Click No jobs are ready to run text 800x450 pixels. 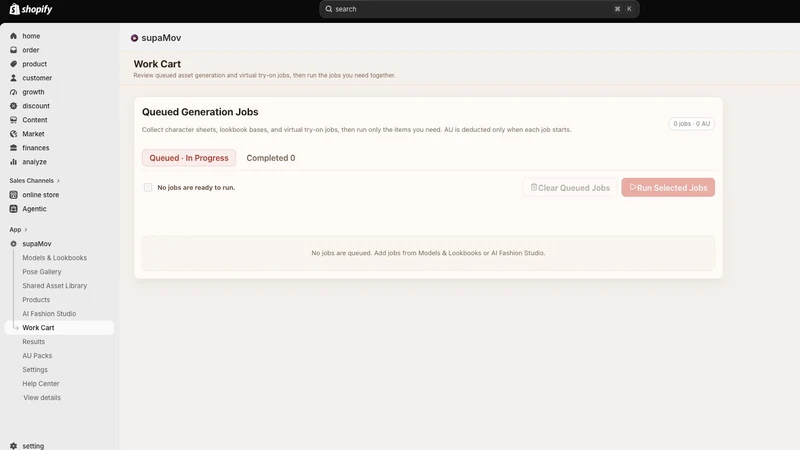(196, 187)
